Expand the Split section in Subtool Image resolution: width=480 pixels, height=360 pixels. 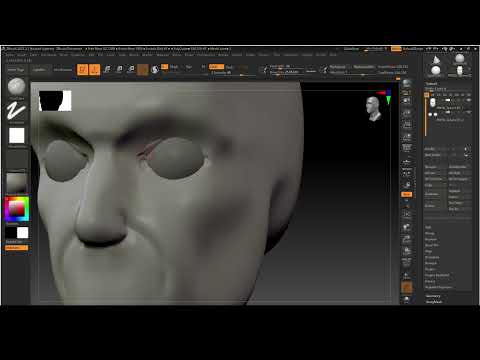click(428, 227)
